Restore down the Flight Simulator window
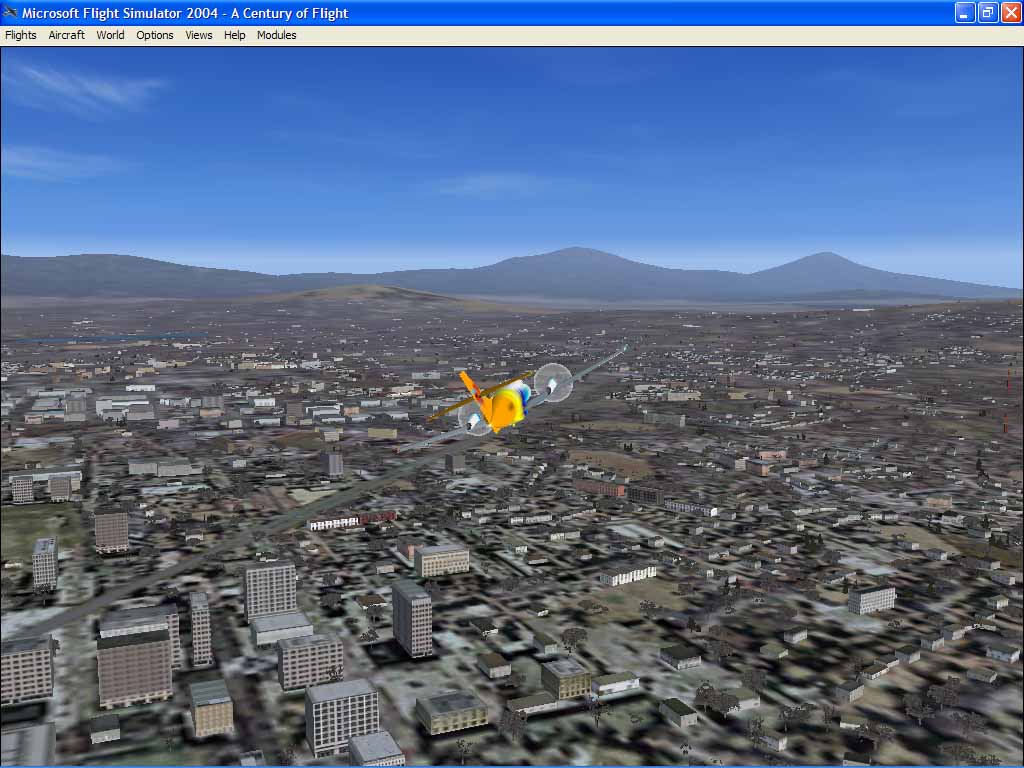 [987, 12]
